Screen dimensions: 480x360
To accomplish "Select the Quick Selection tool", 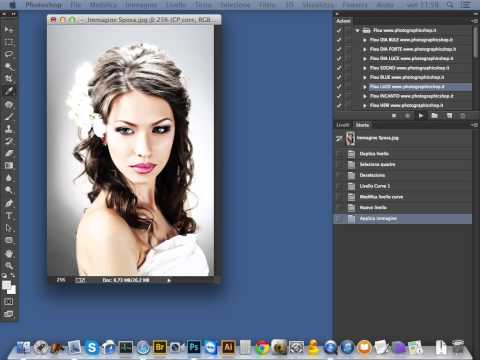I will pyautogui.click(x=9, y=67).
